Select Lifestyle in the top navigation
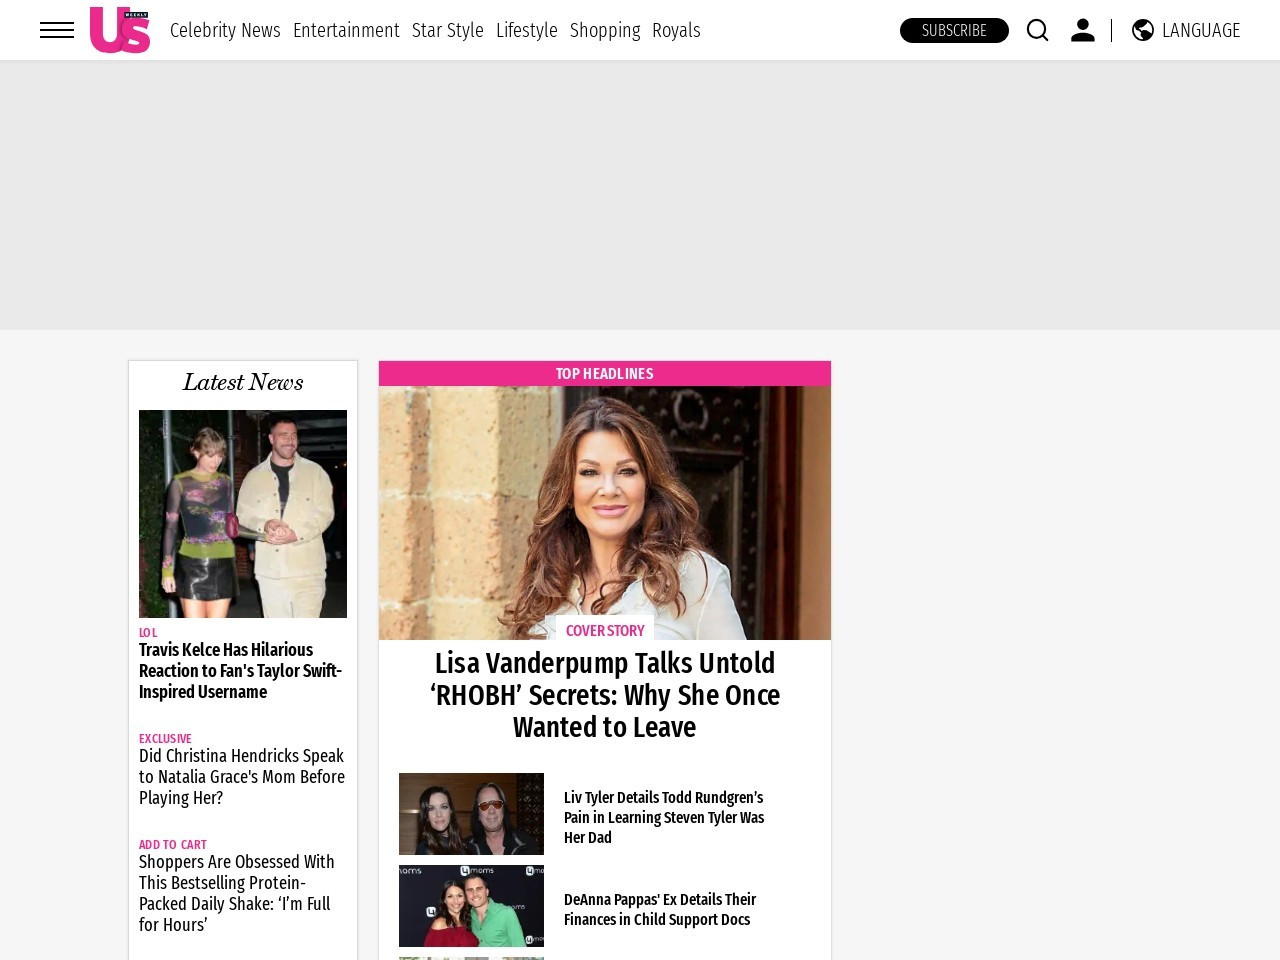This screenshot has width=1280, height=960. pyautogui.click(x=527, y=30)
